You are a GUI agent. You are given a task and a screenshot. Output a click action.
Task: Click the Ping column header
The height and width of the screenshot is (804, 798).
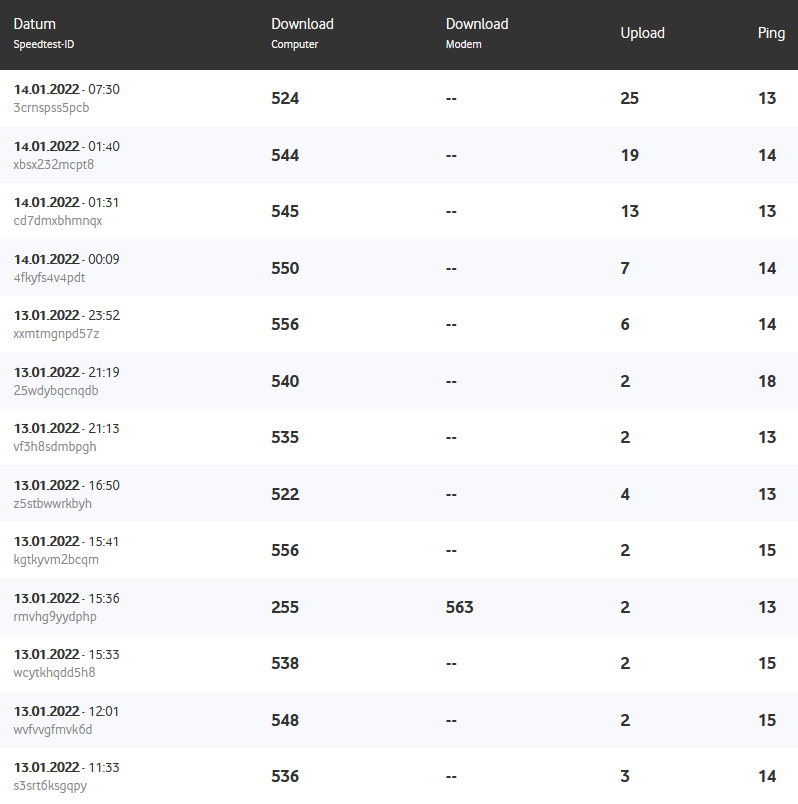point(771,33)
